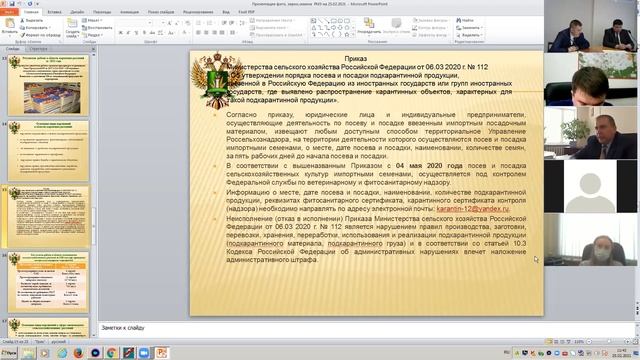This screenshot has width=640, height=360.
Task: Click the slide's title text Приказ
Action: click(x=356, y=59)
